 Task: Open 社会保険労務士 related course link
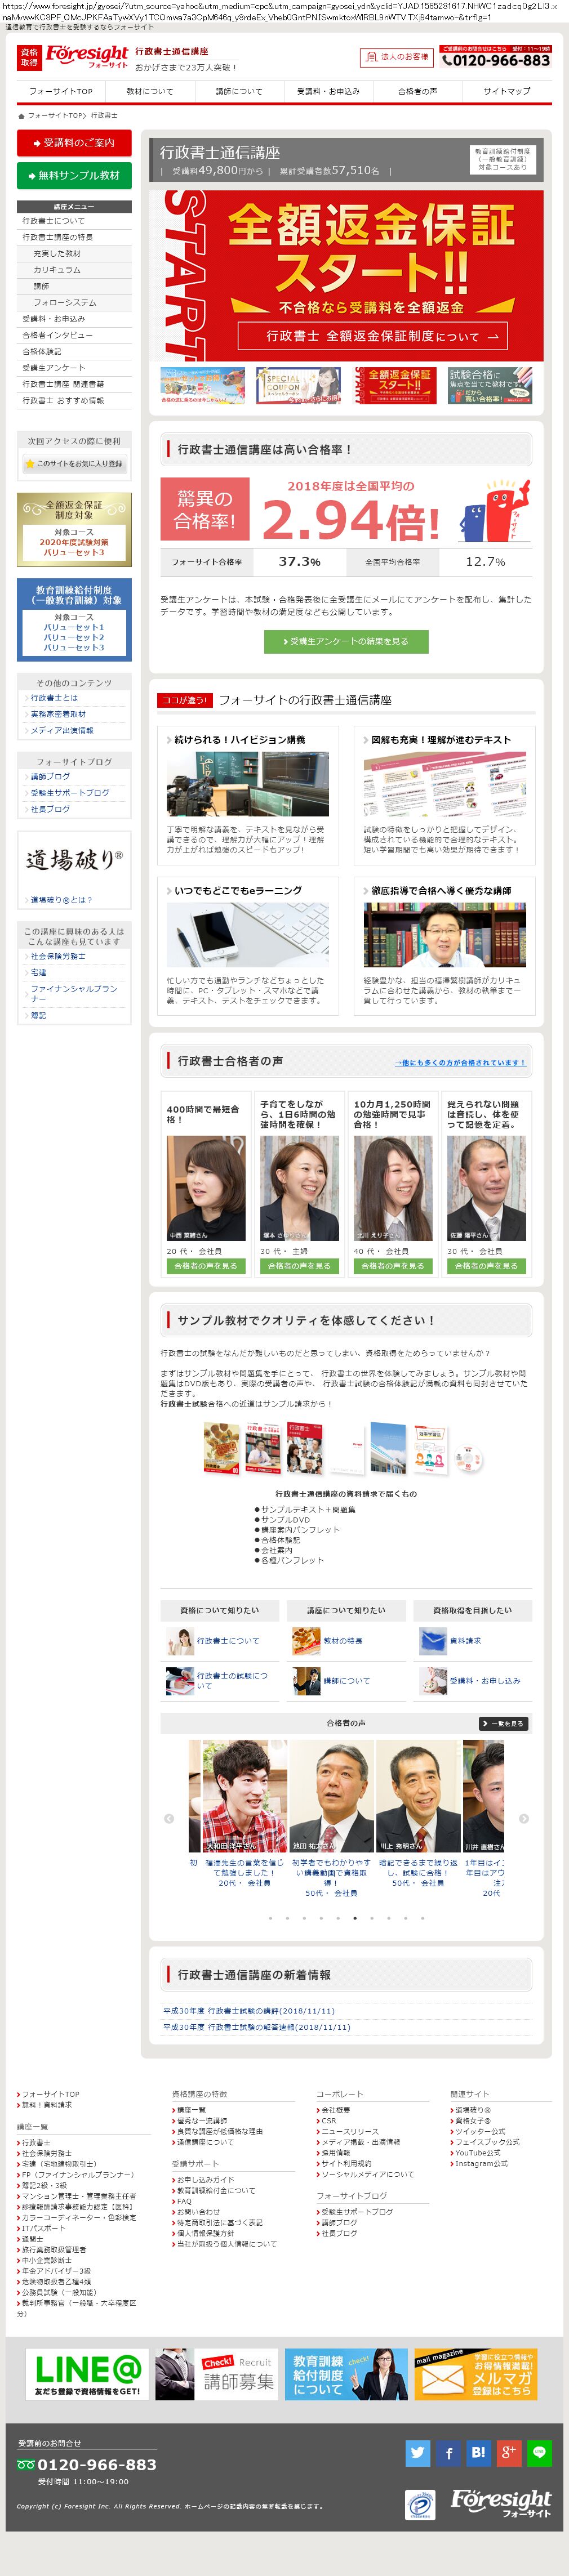pos(58,956)
